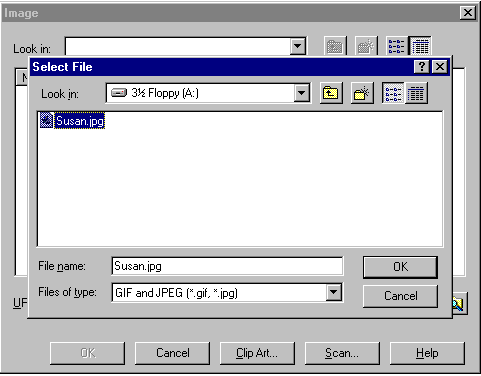The image size is (481, 376).
Task: Click the Susan.jpg file icon
Action: coord(46,120)
